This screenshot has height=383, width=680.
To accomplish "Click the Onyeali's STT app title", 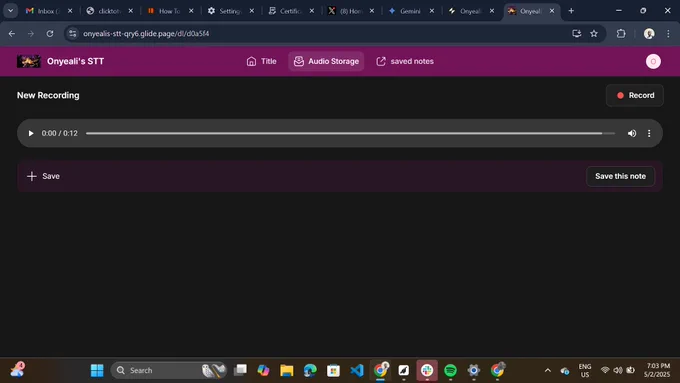I will point(75,61).
